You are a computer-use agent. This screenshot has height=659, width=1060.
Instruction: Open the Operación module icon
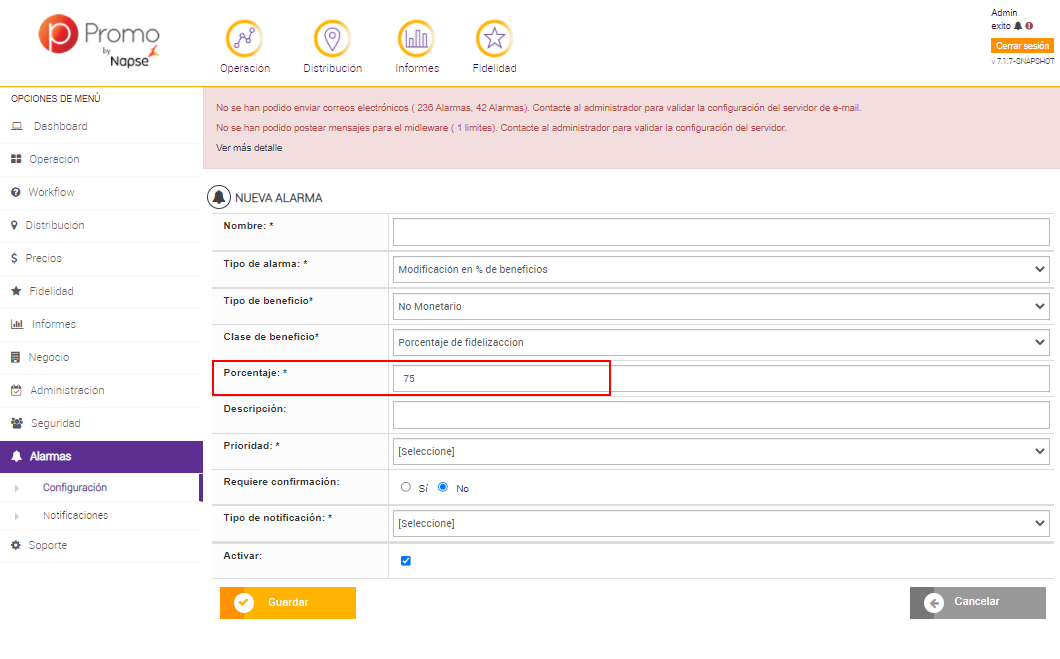click(x=245, y=39)
